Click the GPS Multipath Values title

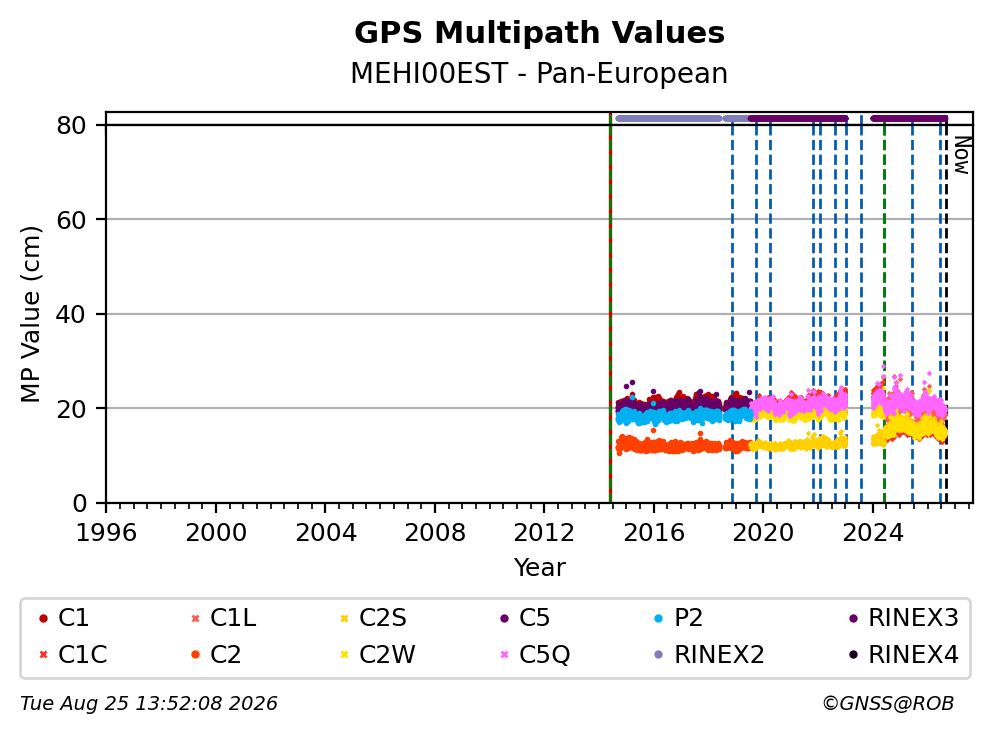(539, 33)
